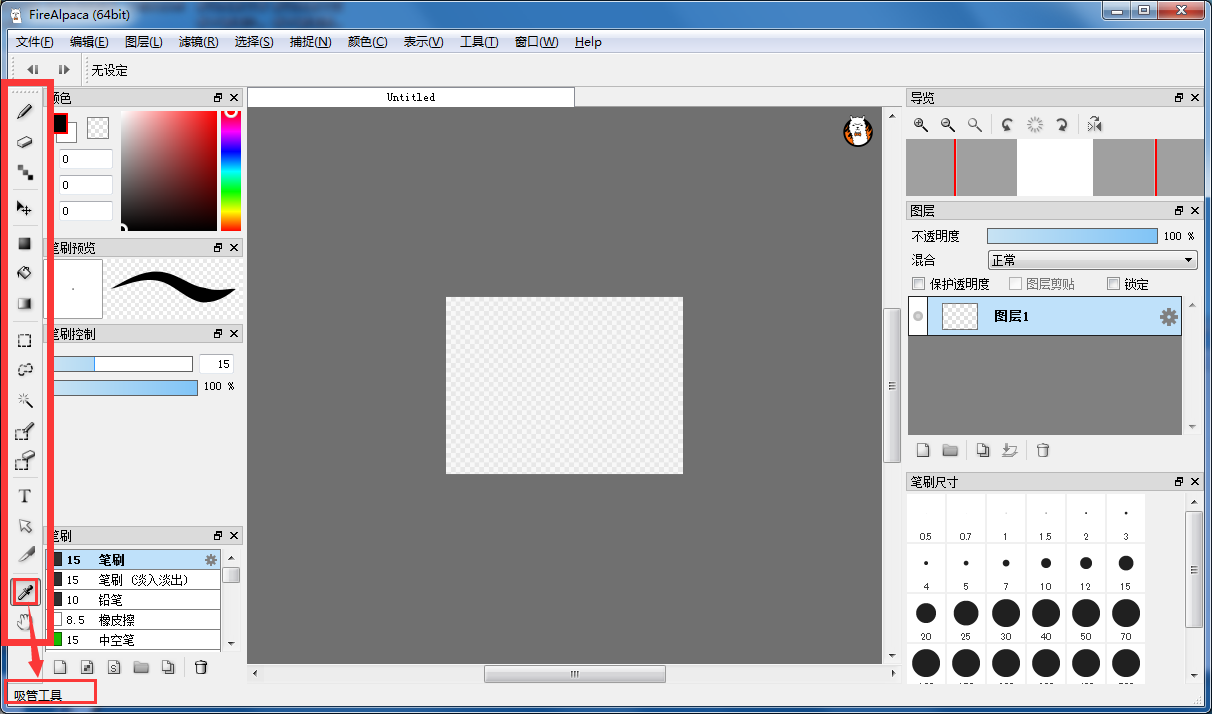This screenshot has height=714, width=1212.
Task: Check the 保护透明度 option
Action: coord(918,283)
